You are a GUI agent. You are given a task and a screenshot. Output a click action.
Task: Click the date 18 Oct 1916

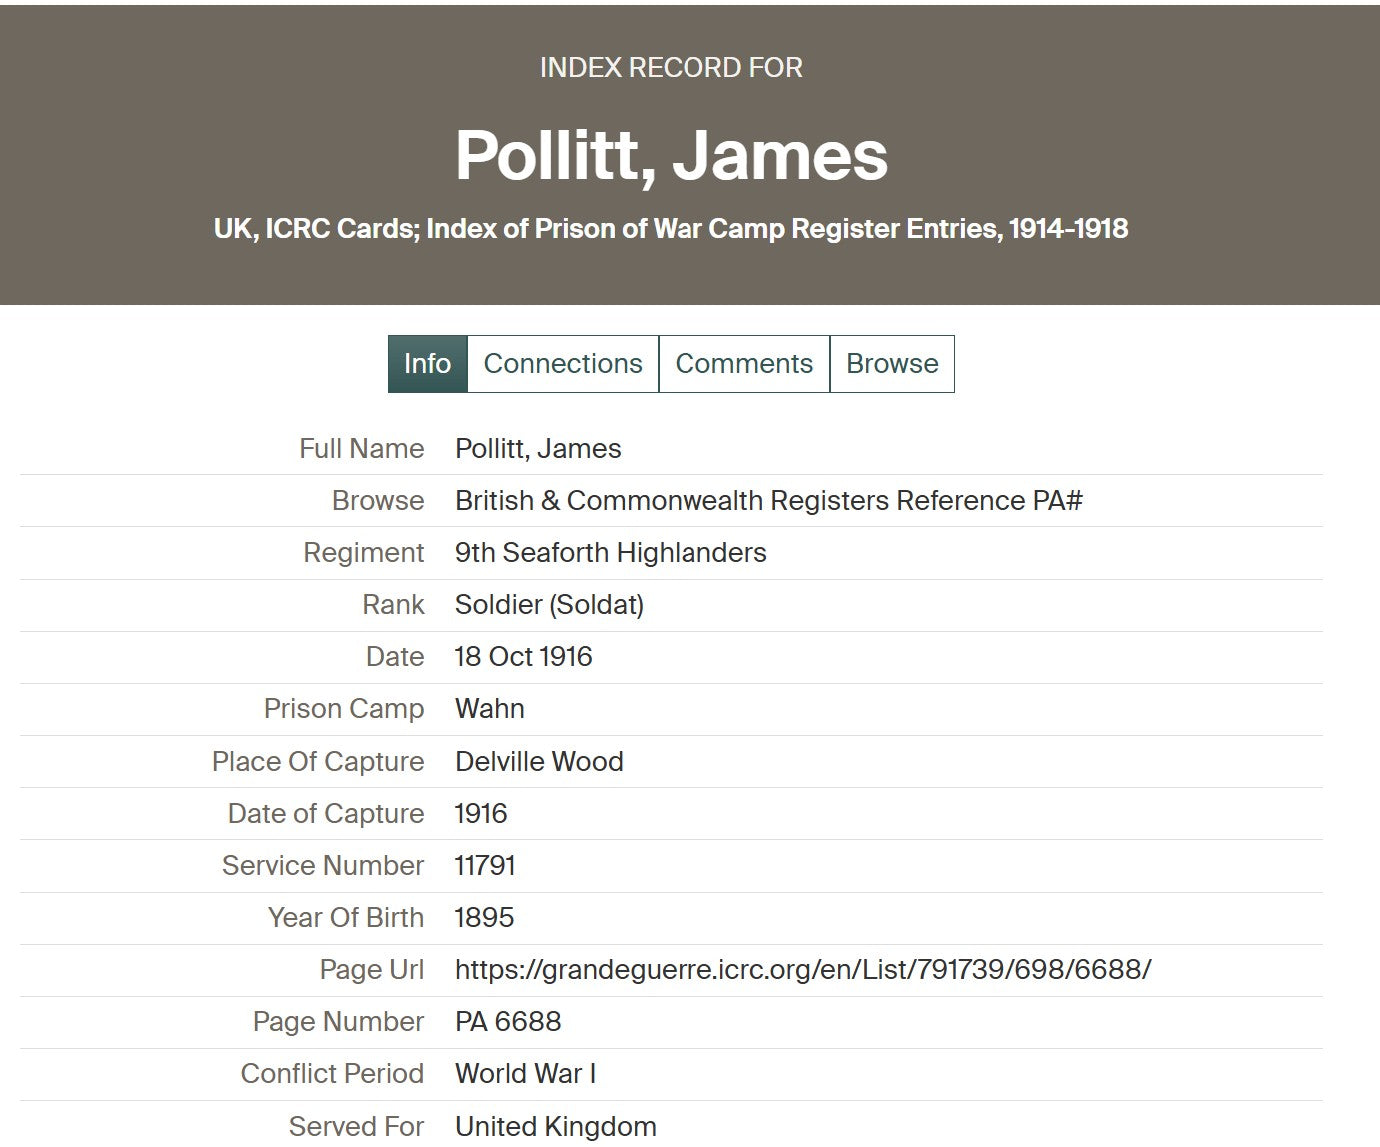click(523, 657)
